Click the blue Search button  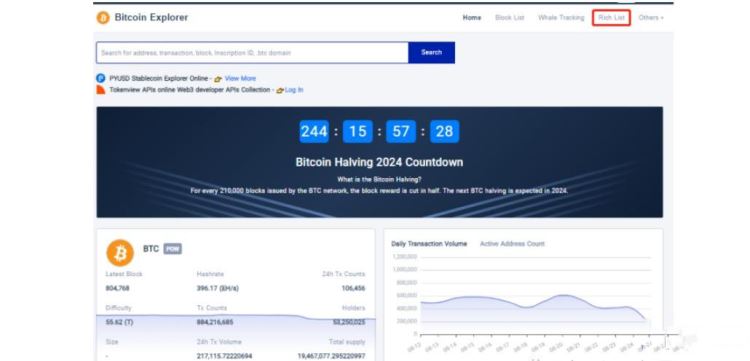pos(431,53)
